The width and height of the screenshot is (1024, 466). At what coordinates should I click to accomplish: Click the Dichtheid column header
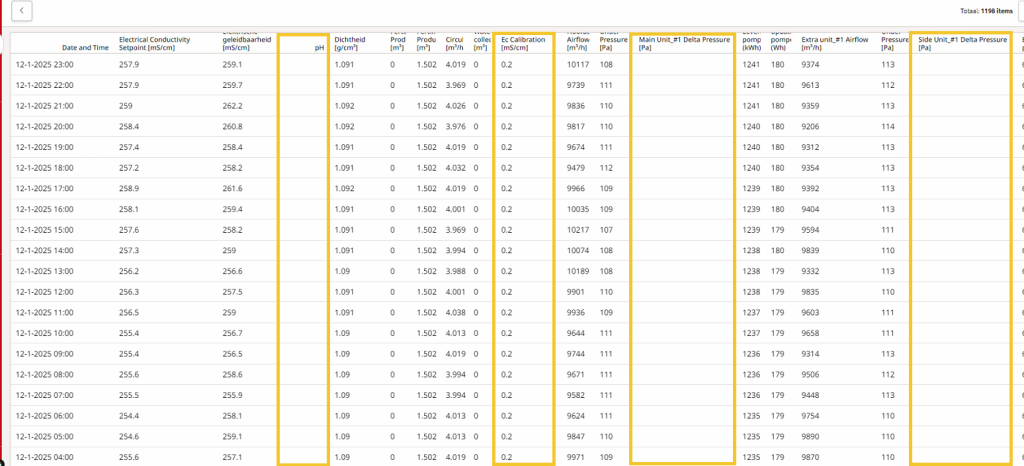point(349,44)
